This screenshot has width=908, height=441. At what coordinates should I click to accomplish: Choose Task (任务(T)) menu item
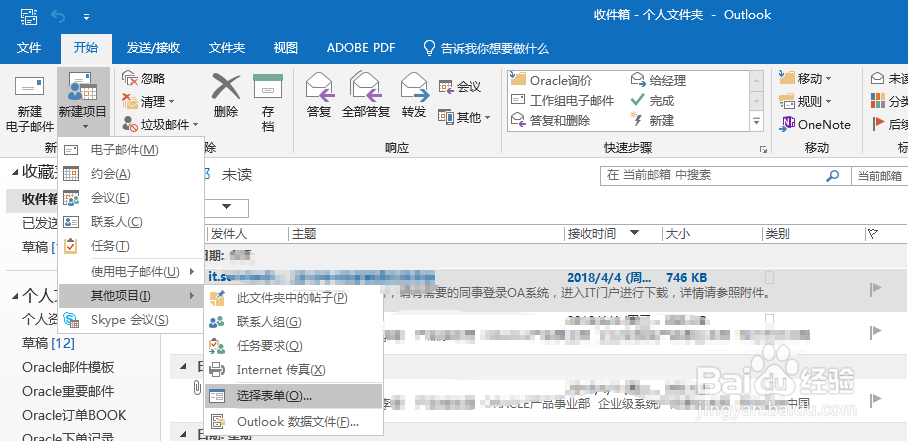(131, 246)
